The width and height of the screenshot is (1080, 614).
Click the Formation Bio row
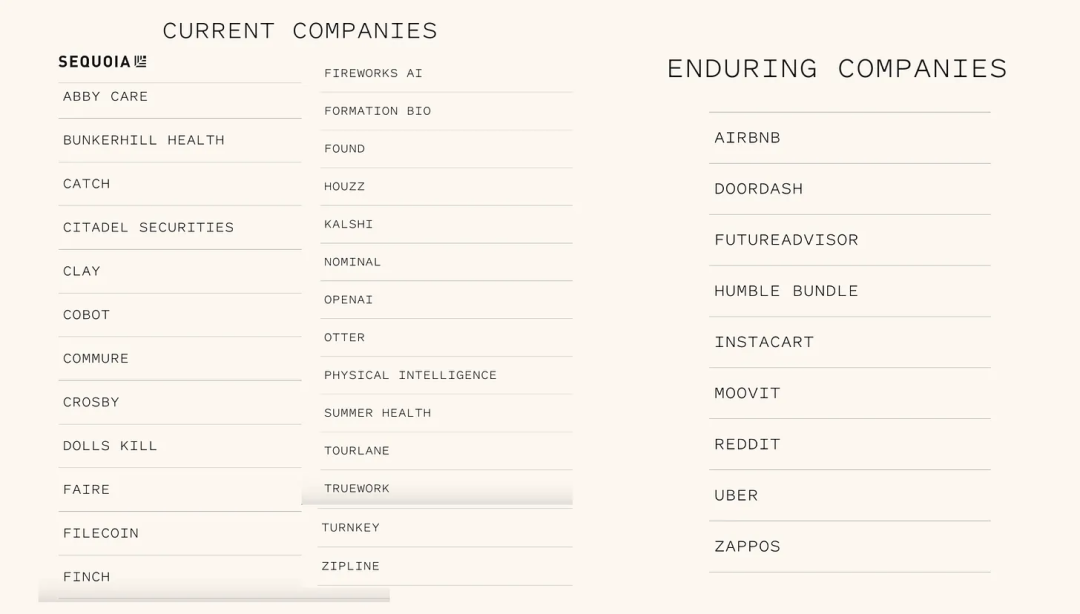pos(446,111)
